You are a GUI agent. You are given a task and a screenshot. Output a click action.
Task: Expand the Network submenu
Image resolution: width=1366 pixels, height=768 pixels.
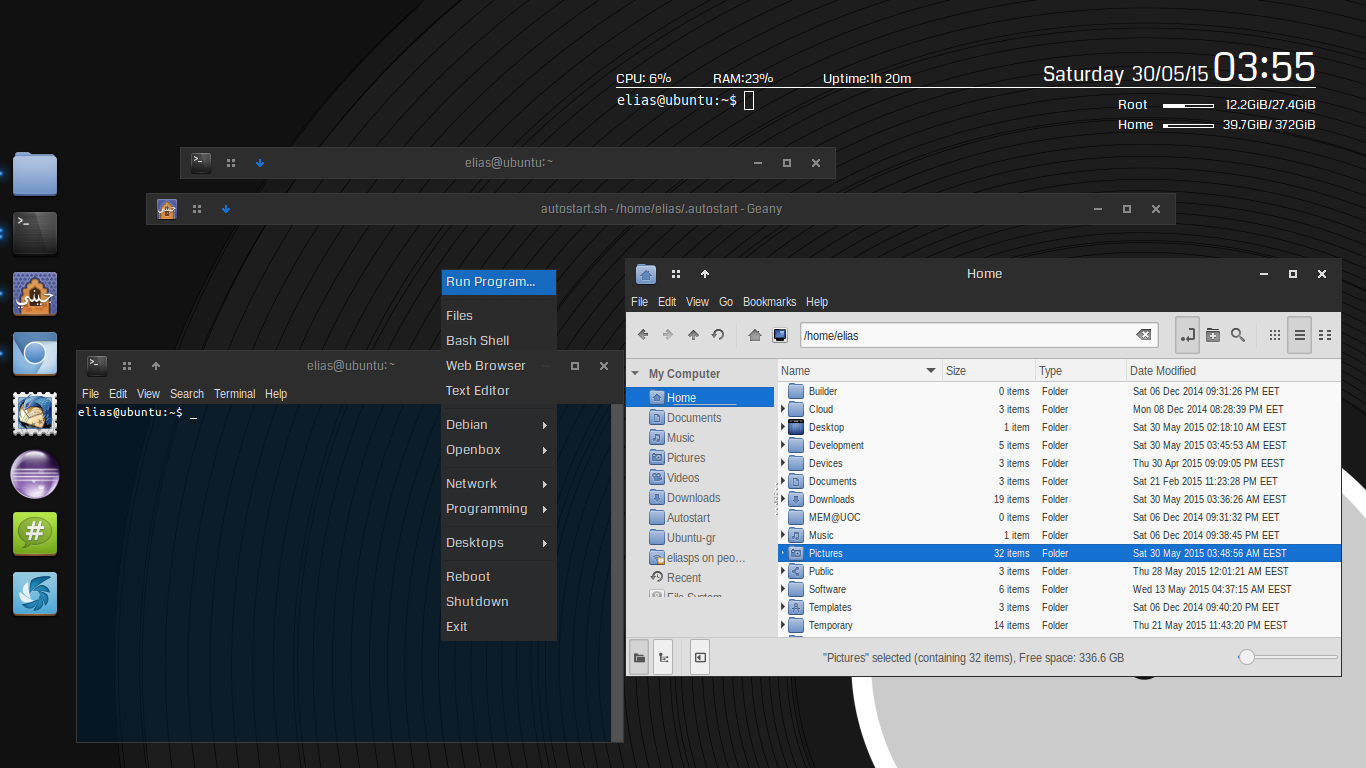pos(499,484)
